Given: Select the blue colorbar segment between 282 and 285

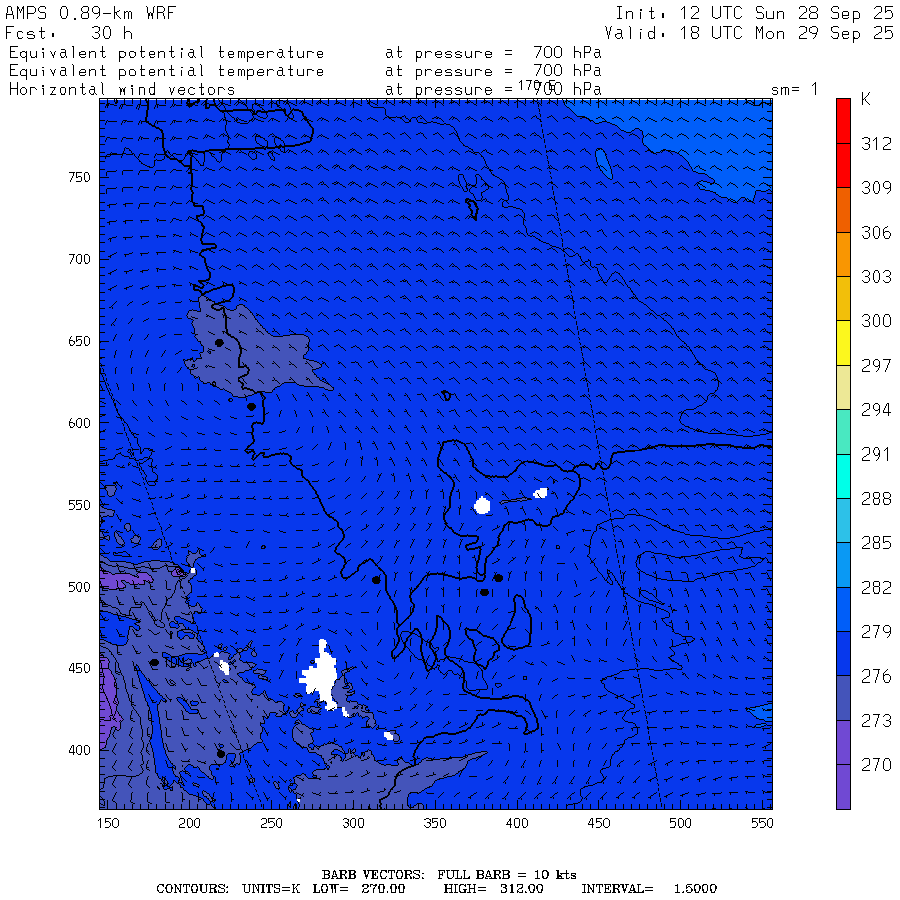Looking at the screenshot, I should (843, 565).
